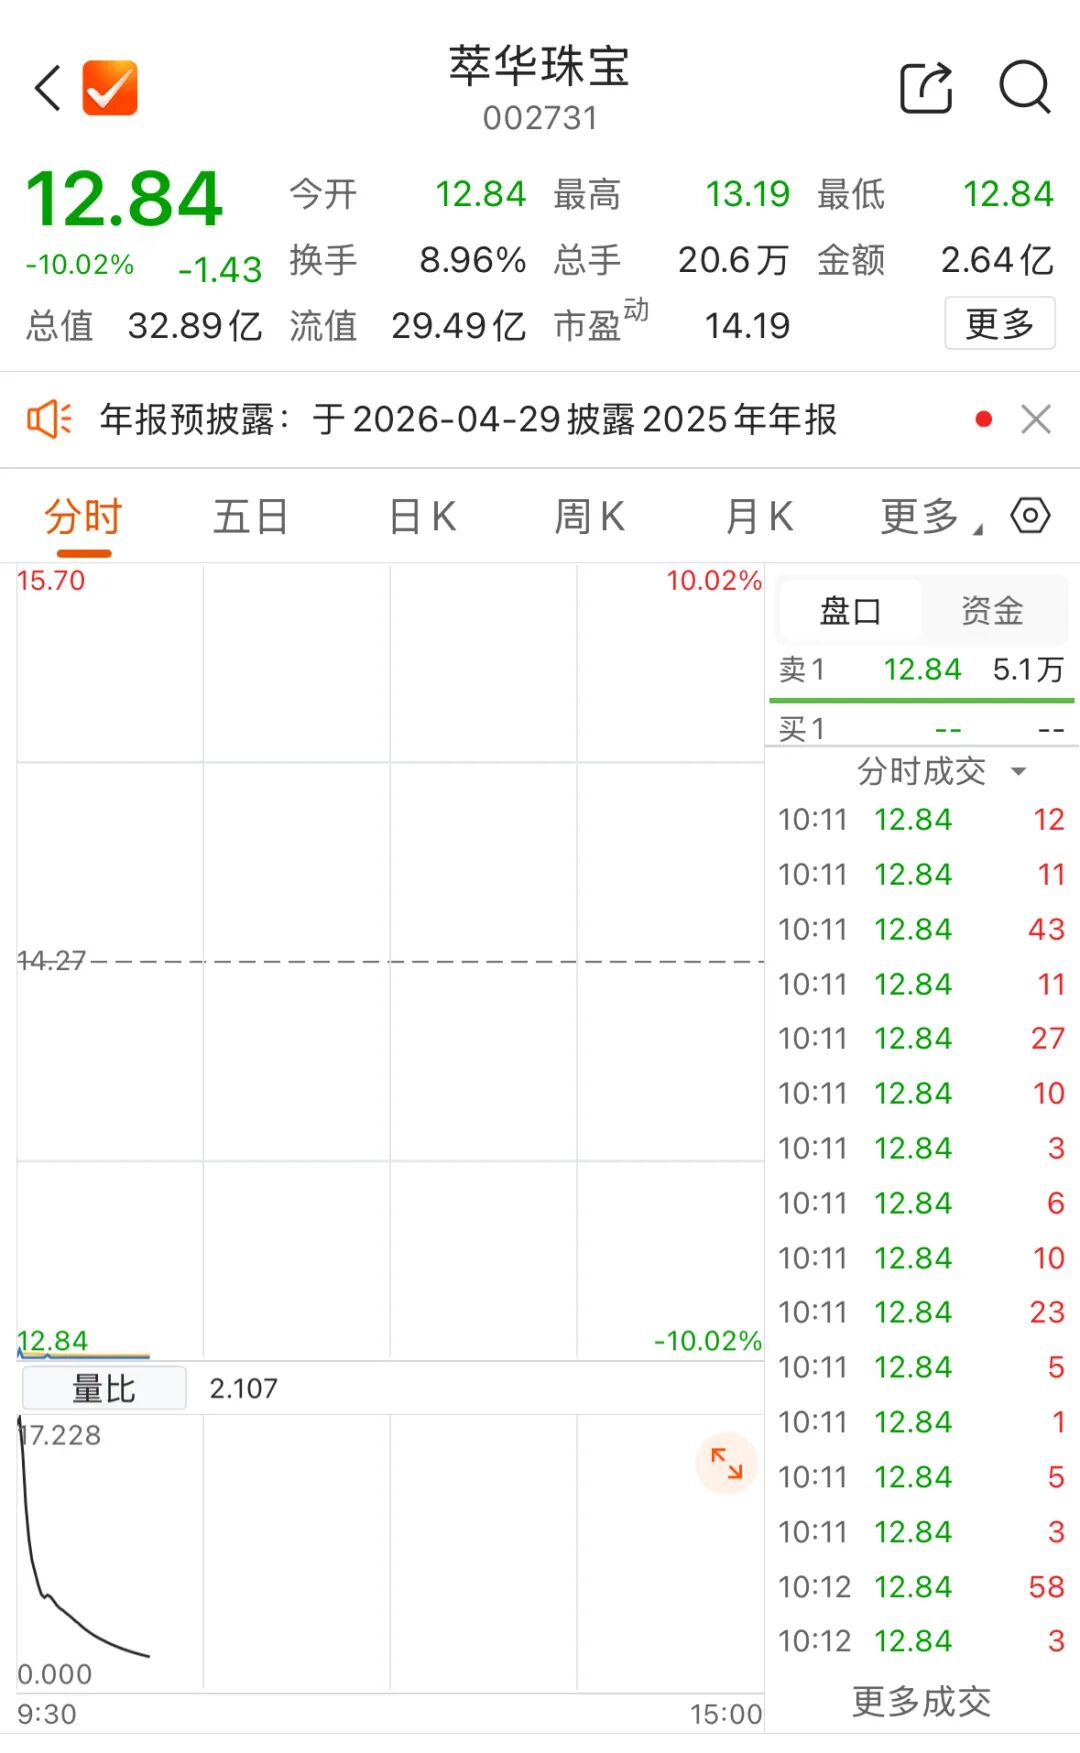Image resolution: width=1080 pixels, height=1753 pixels.
Task: Switch to the 周K tab
Action: 590,518
